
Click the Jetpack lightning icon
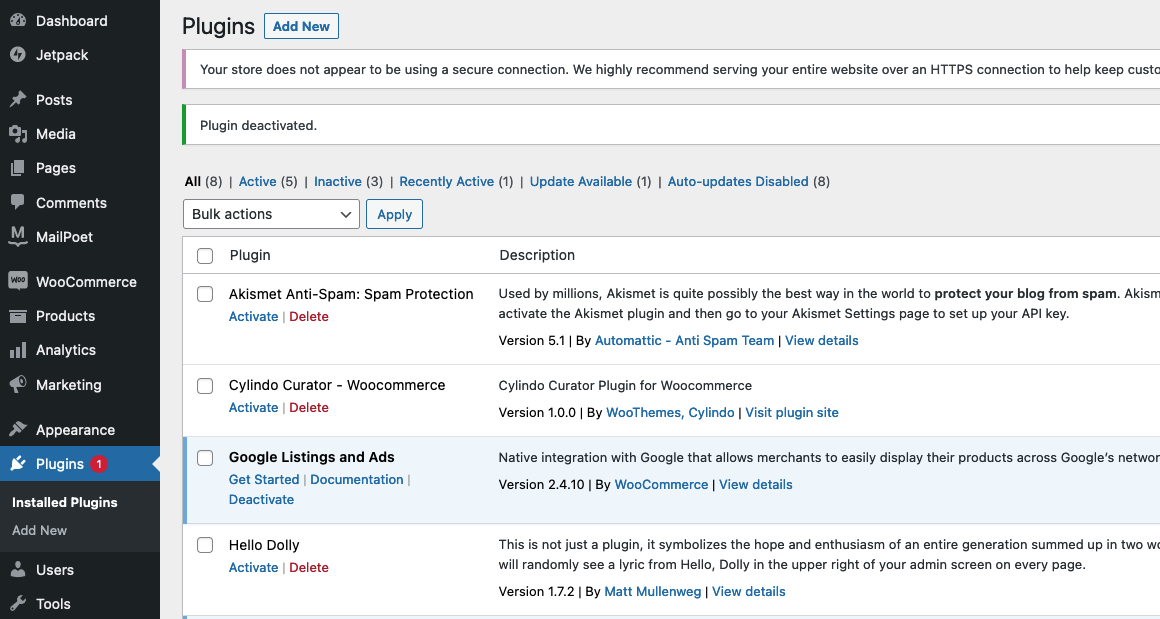(18, 55)
